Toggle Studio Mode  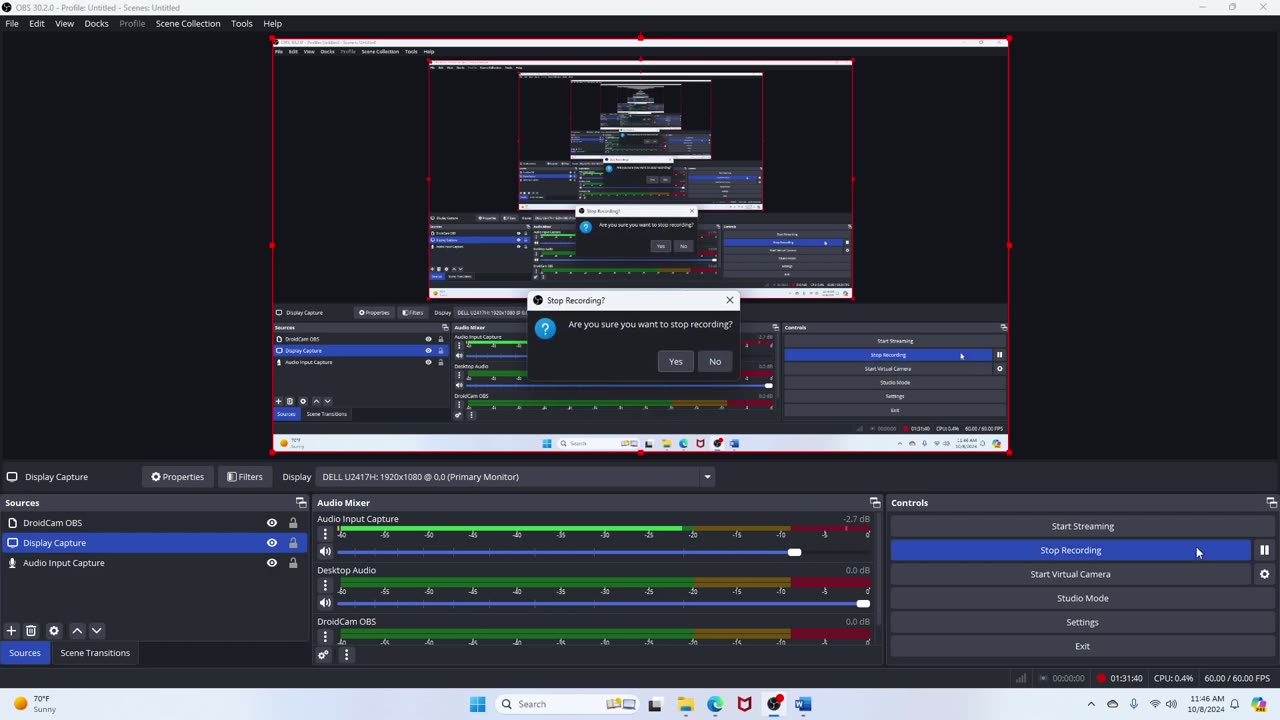1082,598
